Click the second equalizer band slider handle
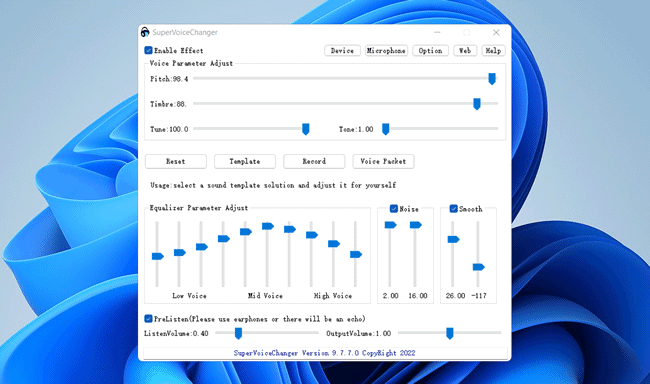The image size is (650, 384). pos(180,253)
